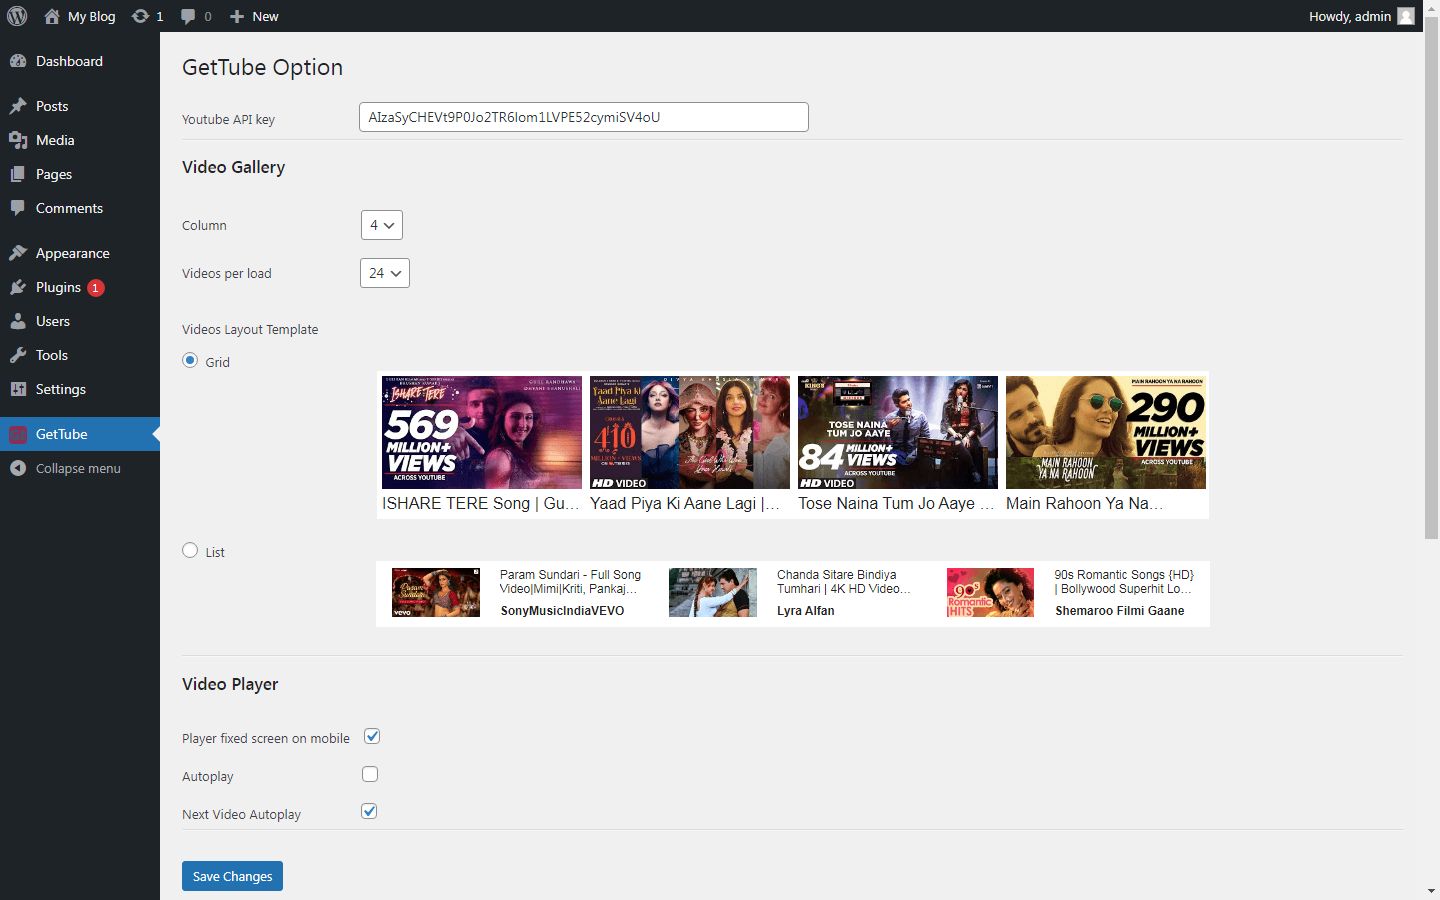Click the ISHARE TERE Song thumbnail
The height and width of the screenshot is (900, 1440).
(x=482, y=432)
